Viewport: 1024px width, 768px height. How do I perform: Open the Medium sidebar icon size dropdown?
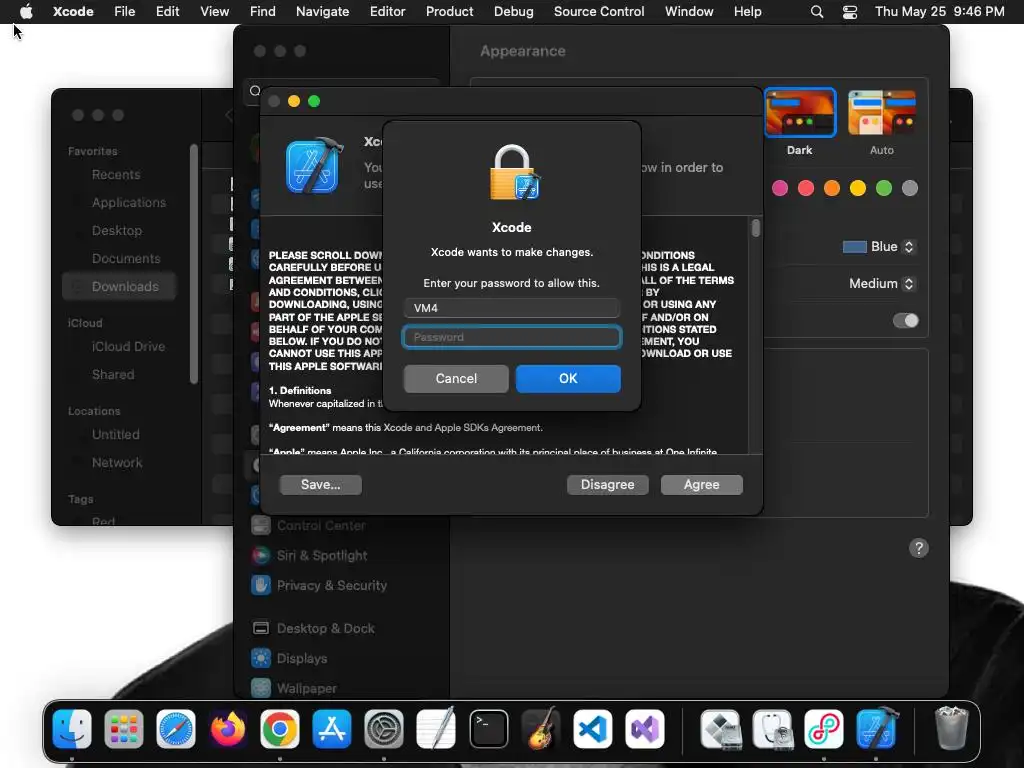pyautogui.click(x=882, y=283)
